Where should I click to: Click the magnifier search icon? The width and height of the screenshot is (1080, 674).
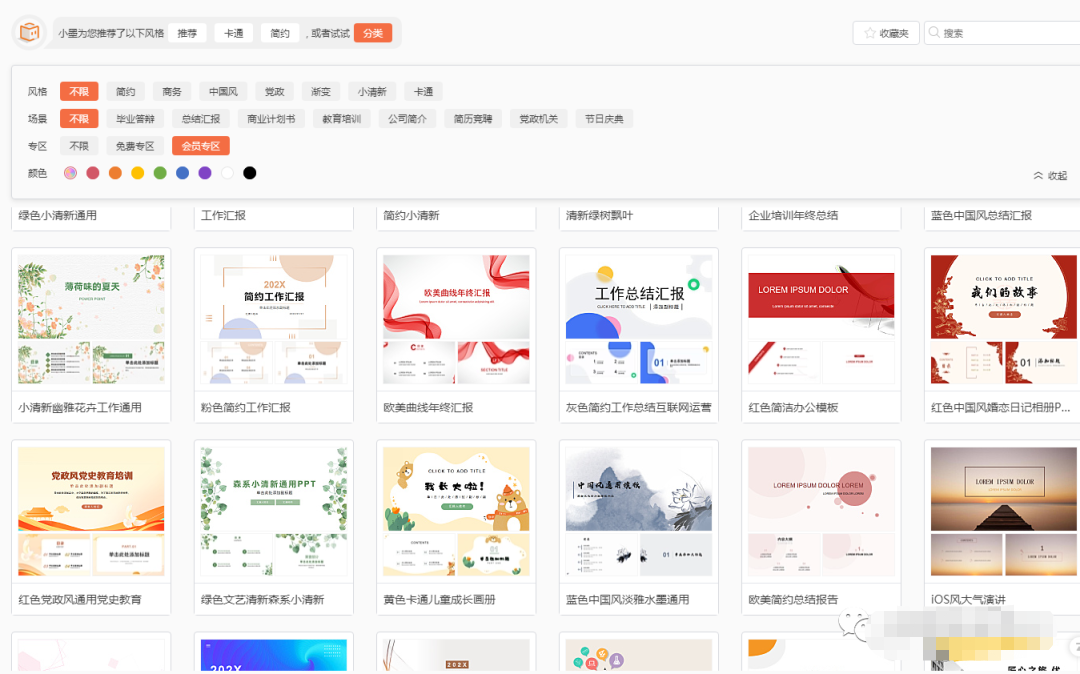click(934, 32)
